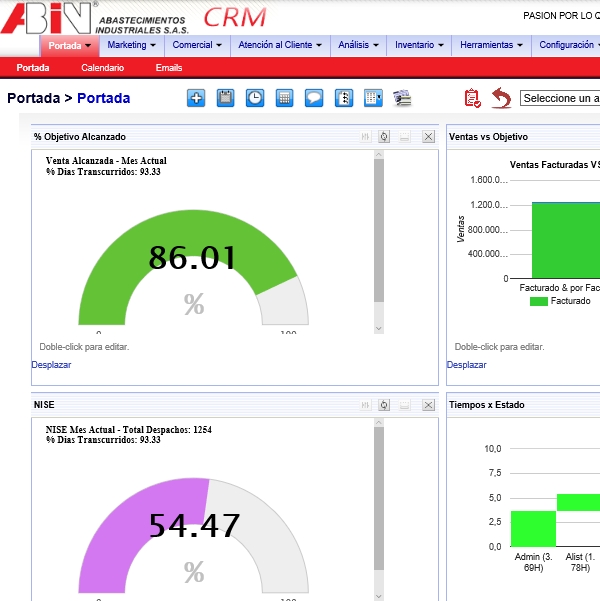Click columns icon in % Objetivo Alcanzado header
Screen dimensions: 600x601
[x=365, y=136]
